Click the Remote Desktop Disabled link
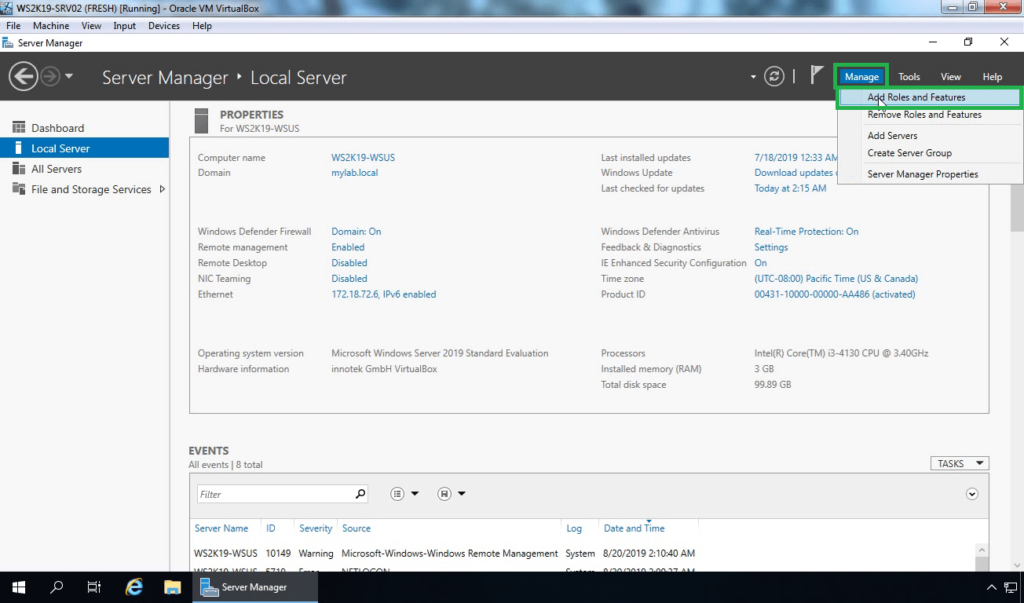The height and width of the screenshot is (603, 1024). tap(349, 263)
